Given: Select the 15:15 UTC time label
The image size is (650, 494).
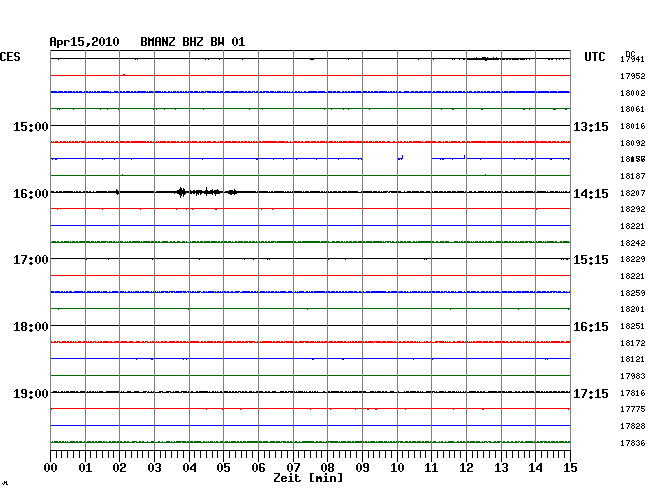Looking at the screenshot, I should pyautogui.click(x=591, y=260).
